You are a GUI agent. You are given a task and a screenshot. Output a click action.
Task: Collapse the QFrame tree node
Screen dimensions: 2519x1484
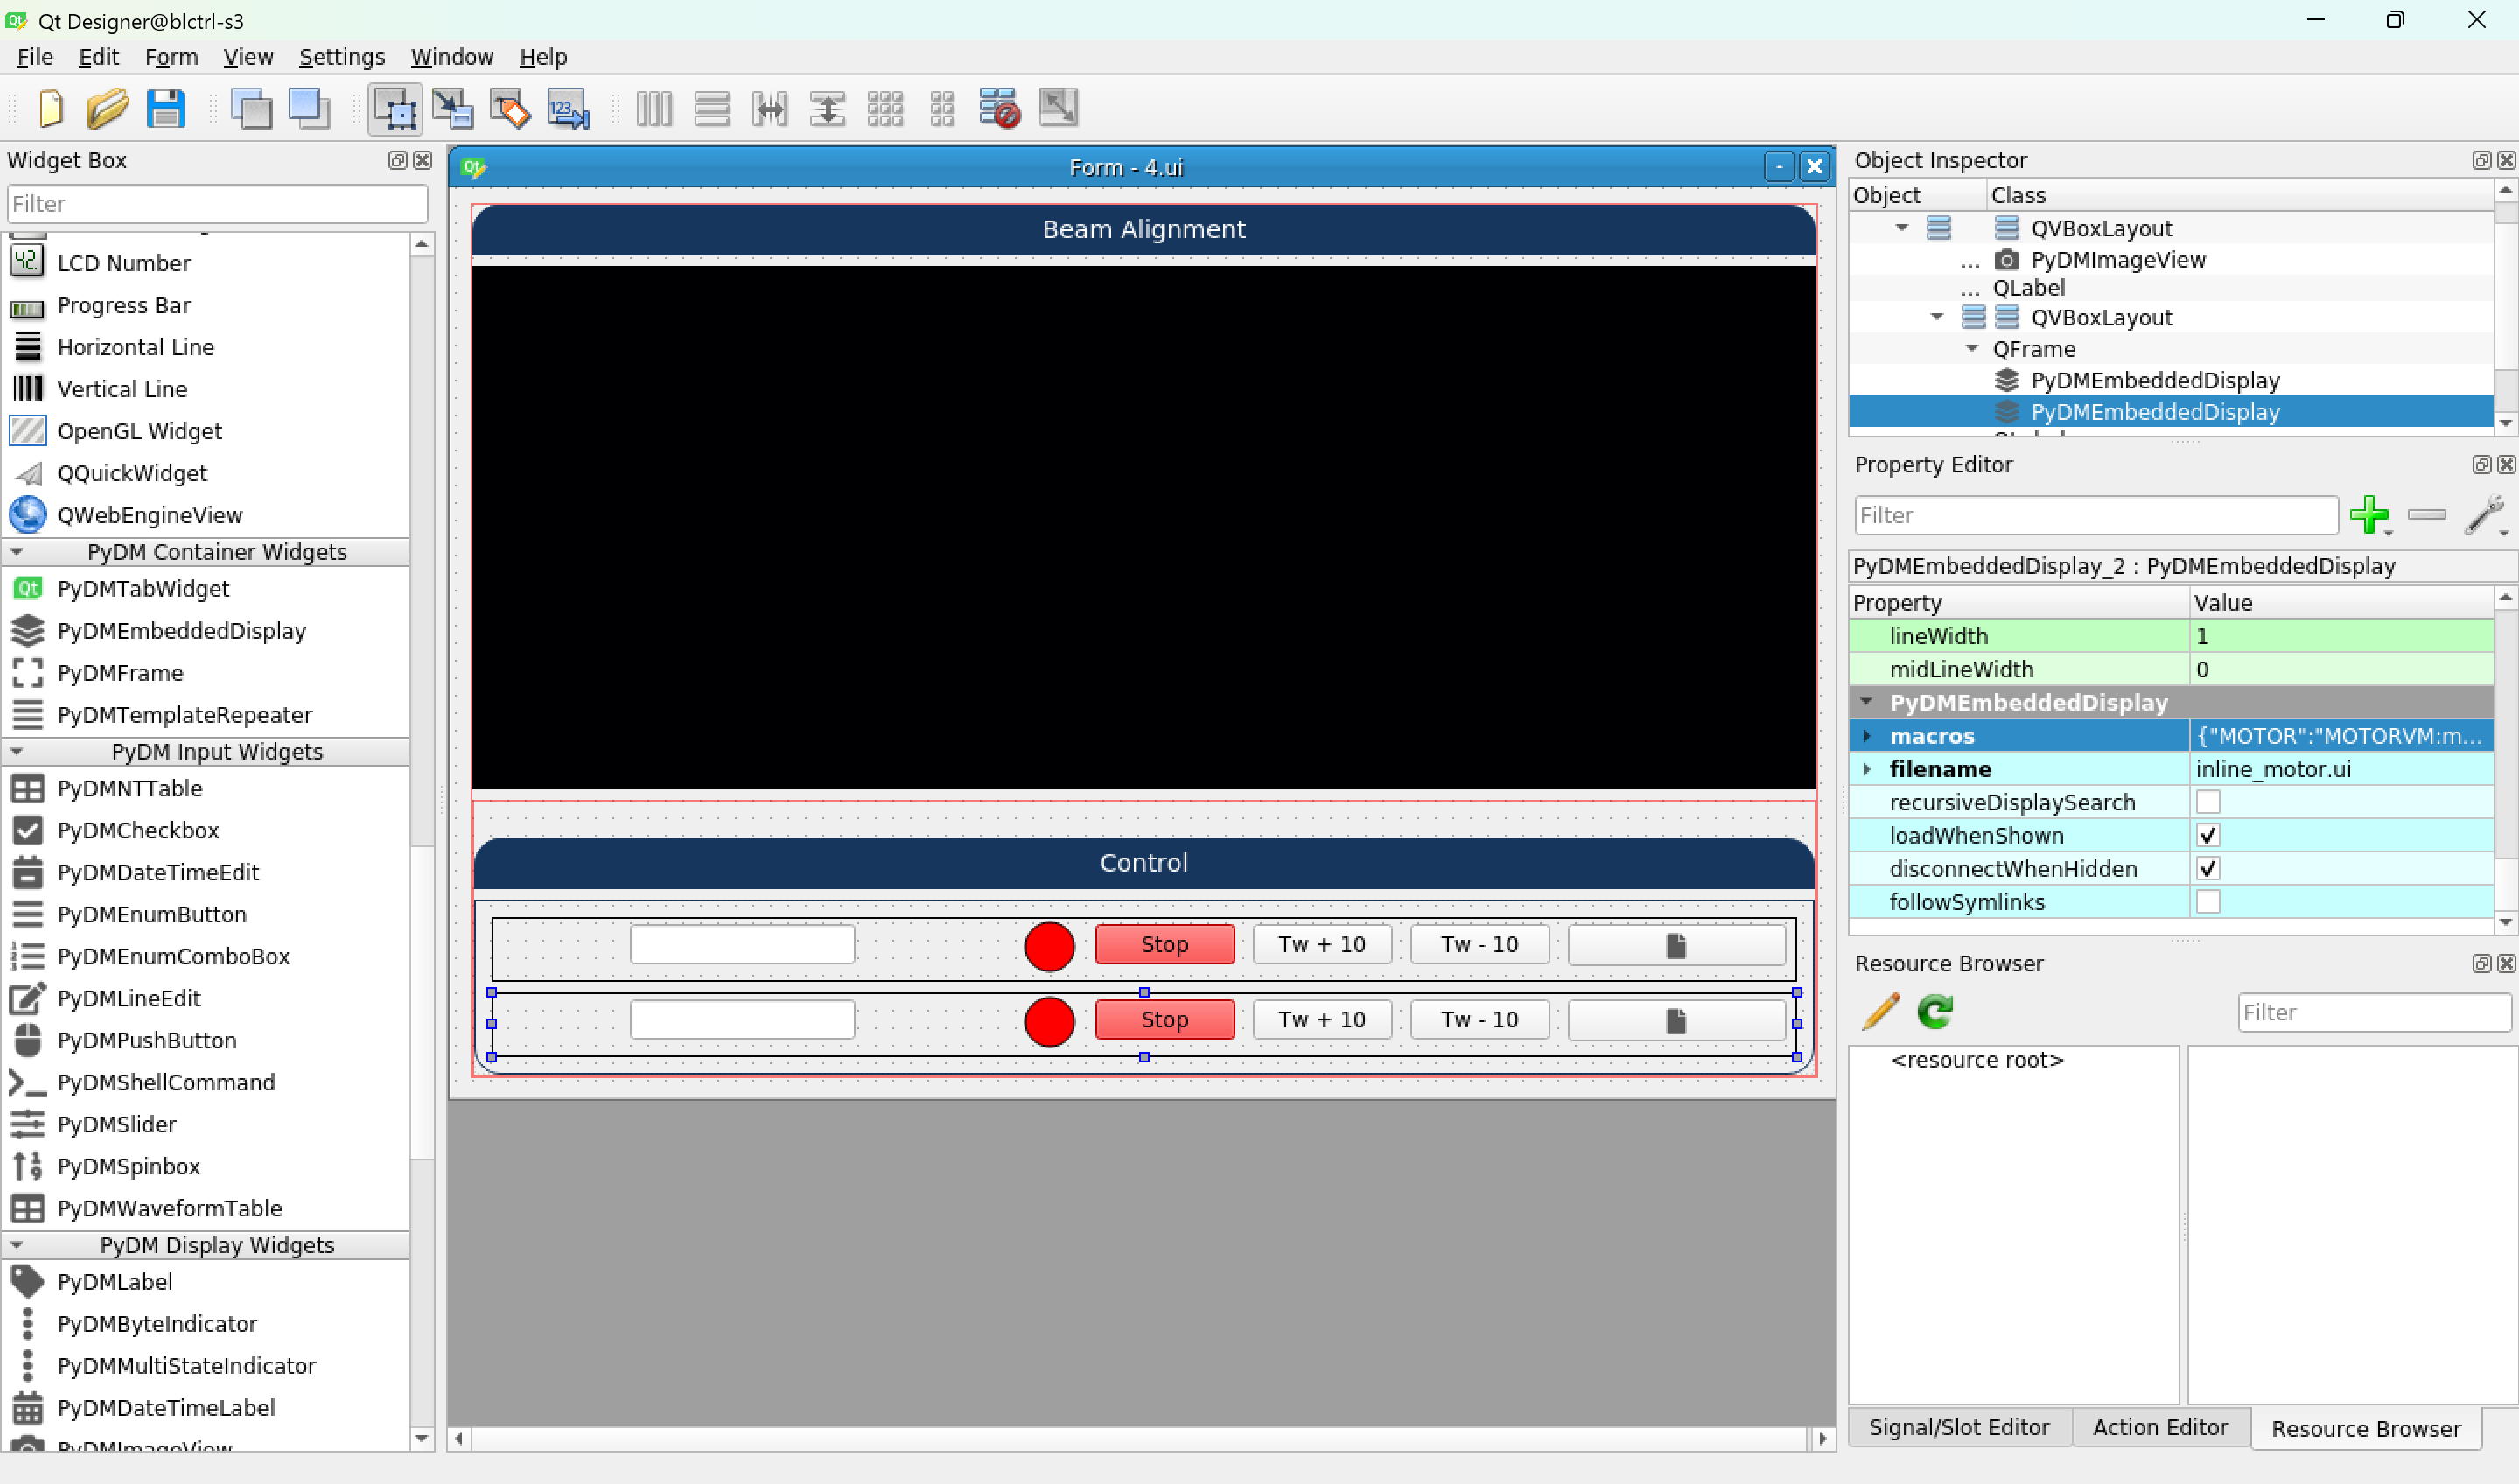click(1971, 349)
